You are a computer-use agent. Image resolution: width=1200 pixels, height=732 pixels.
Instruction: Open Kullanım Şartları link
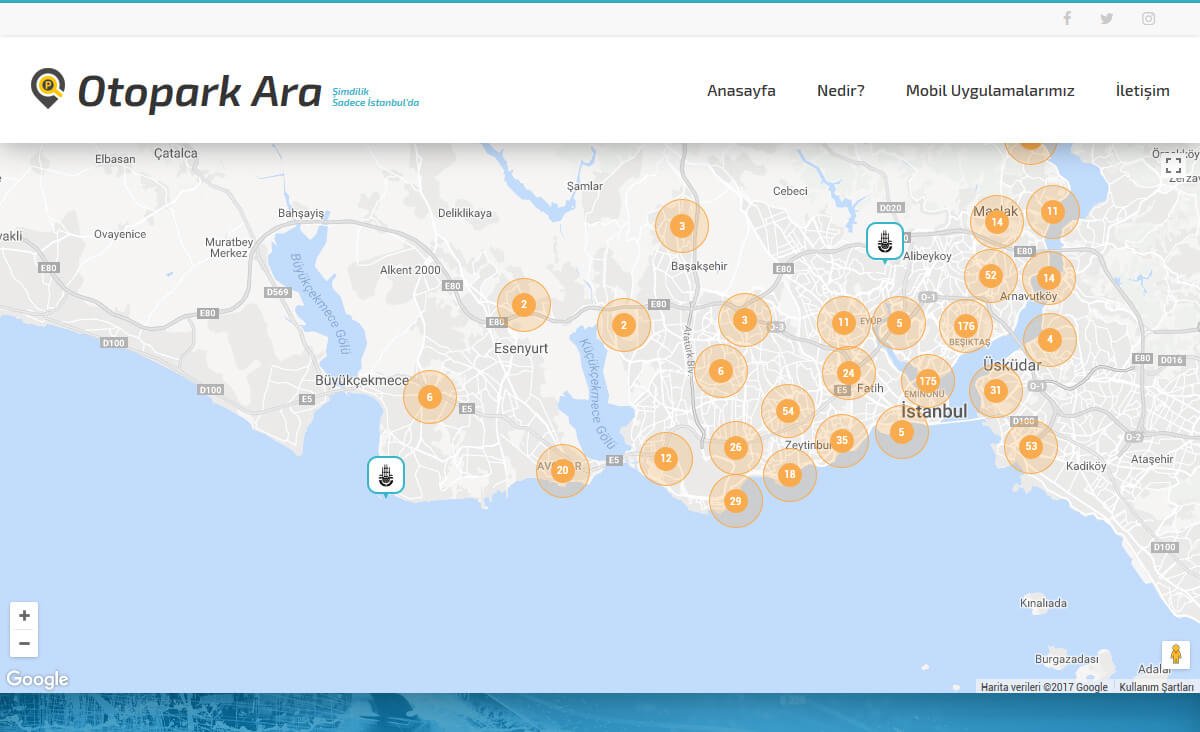(x=1156, y=687)
